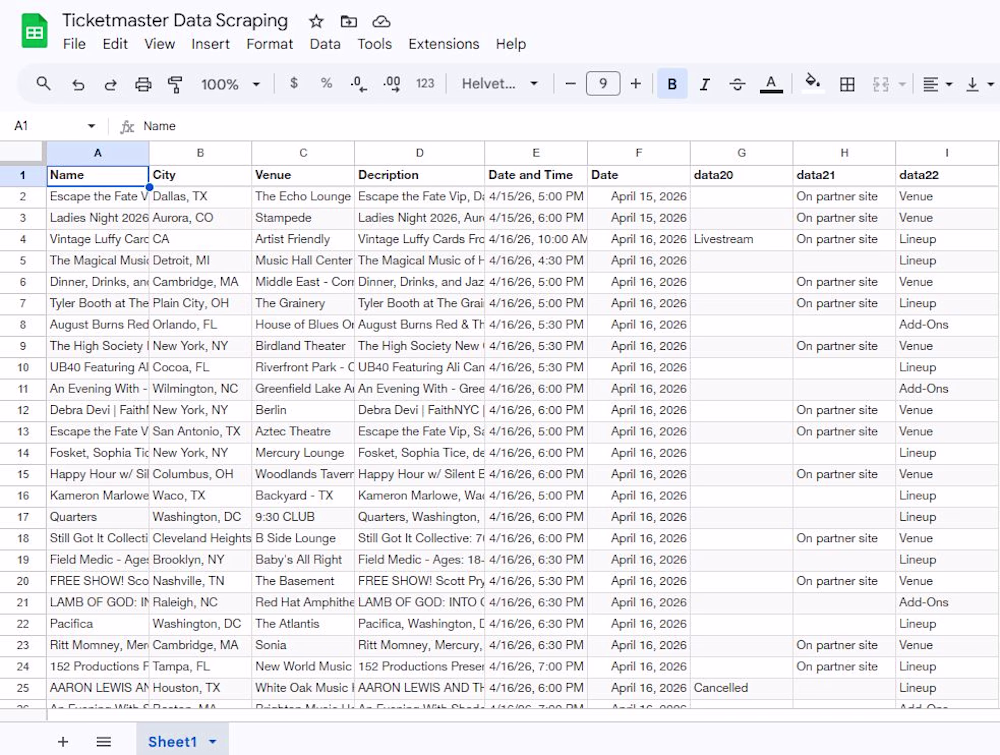
Task: Open the search menus magnifier
Action: tap(43, 84)
